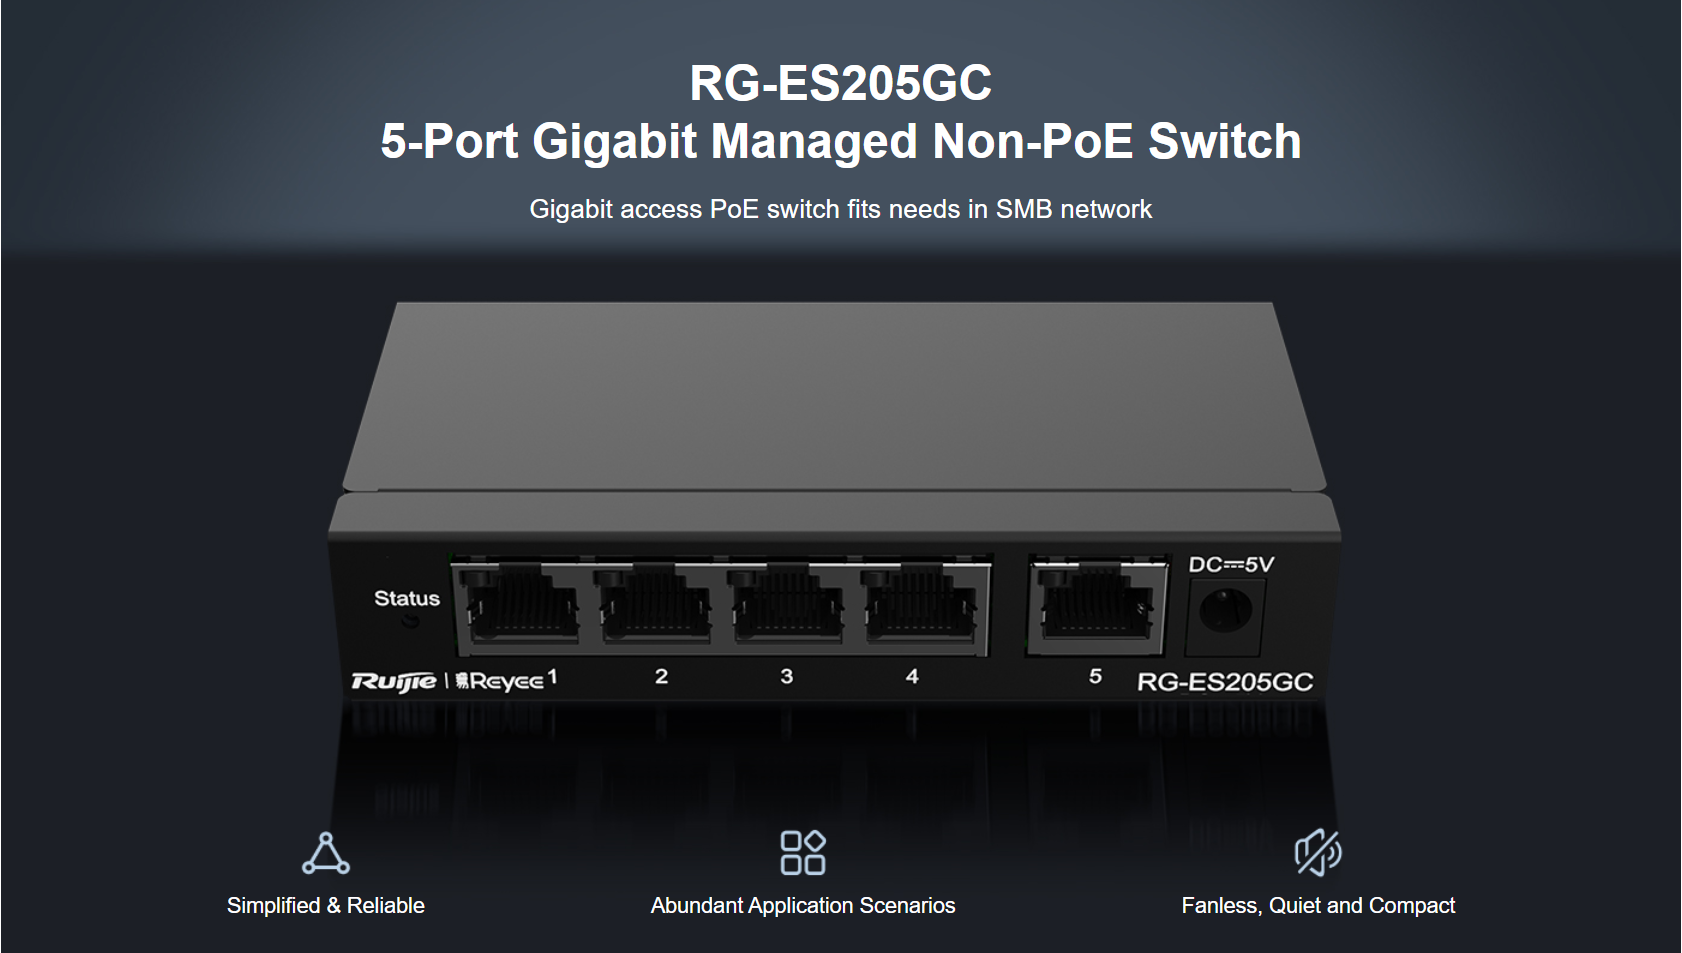The height and width of the screenshot is (953, 1682).
Task: Click the Status LED indicator label
Action: click(407, 598)
